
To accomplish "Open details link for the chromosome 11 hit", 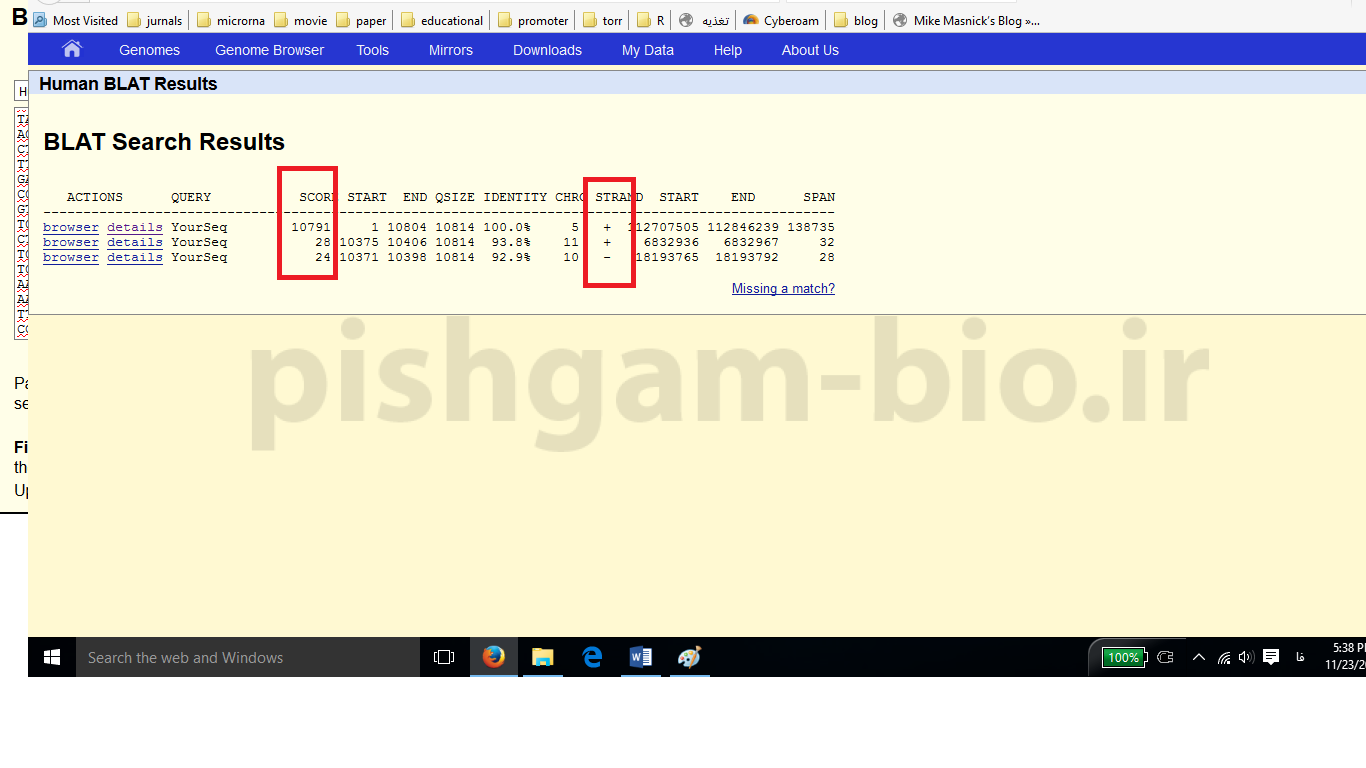I will (134, 242).
